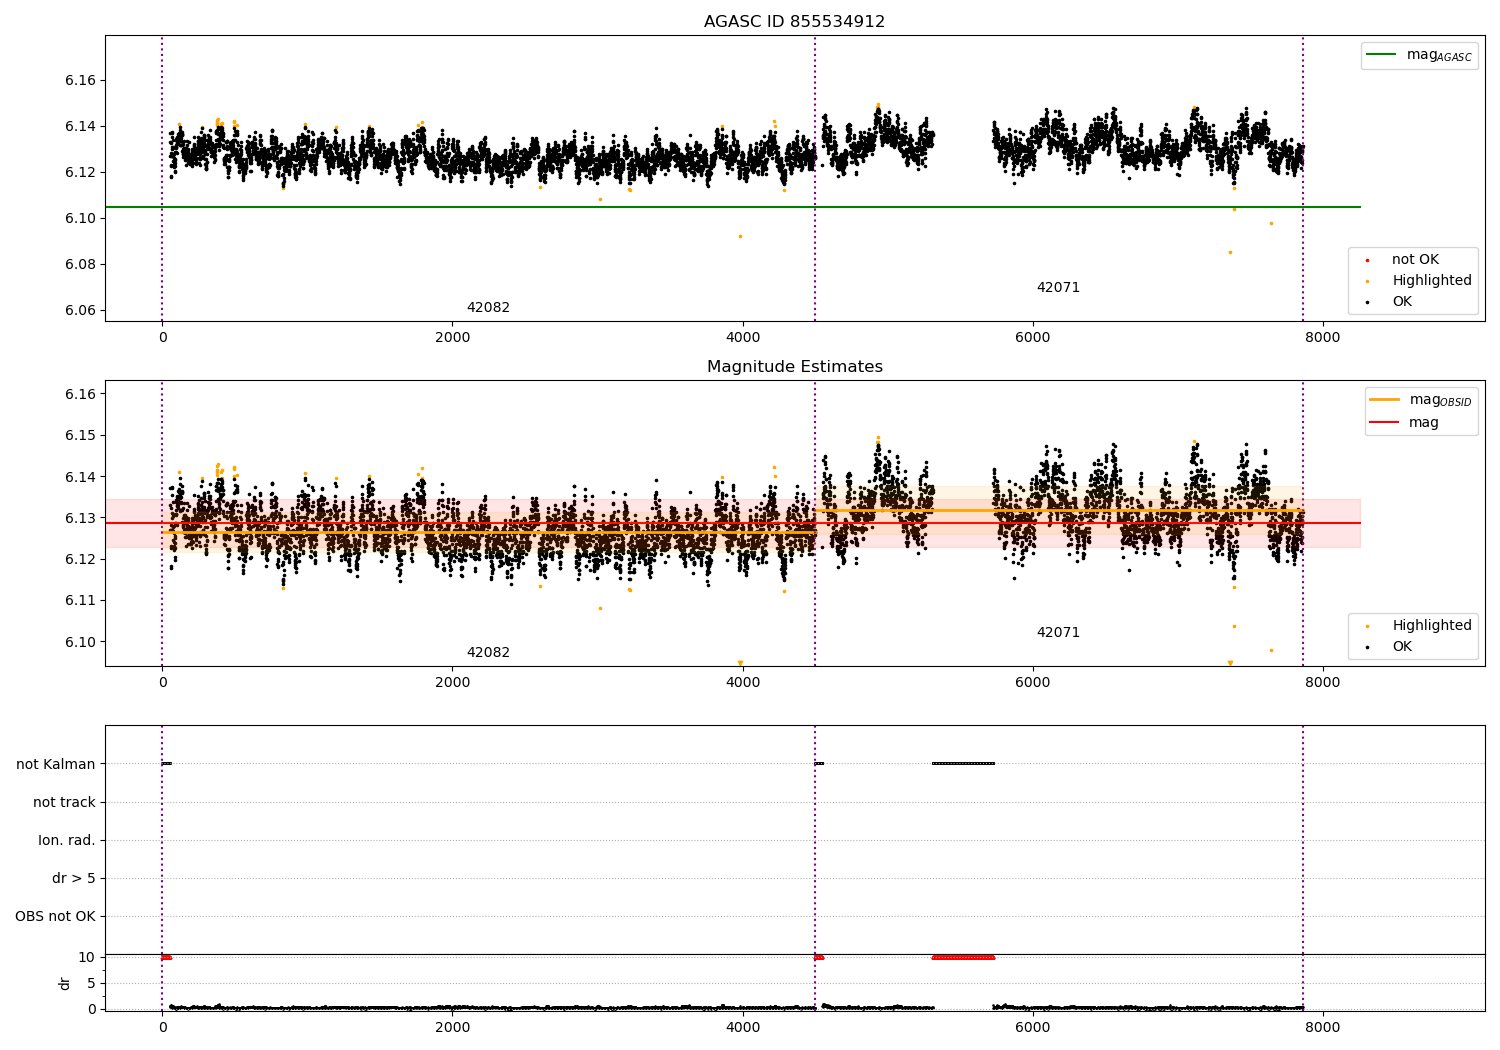This screenshot has width=1500, height=1050.
Task: Click 'OK' legend entry in top plot
Action: tap(1402, 302)
